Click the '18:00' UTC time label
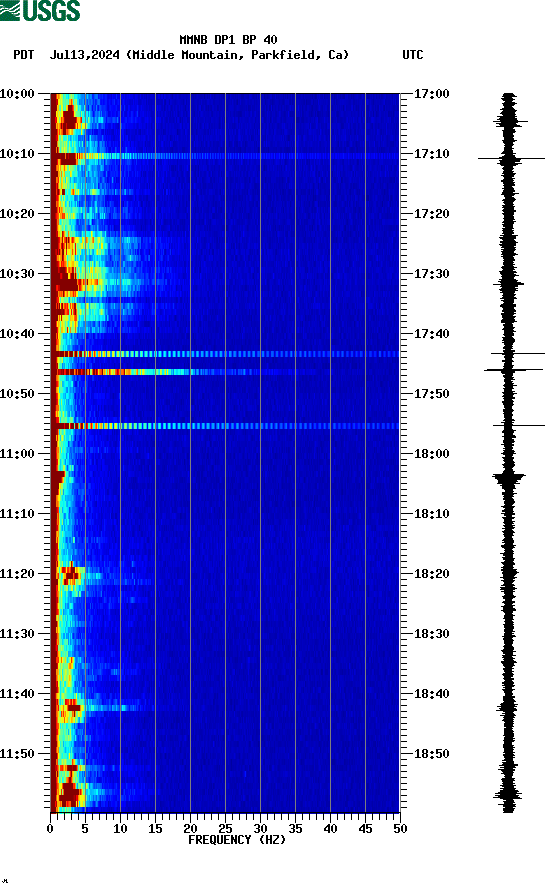 point(431,454)
